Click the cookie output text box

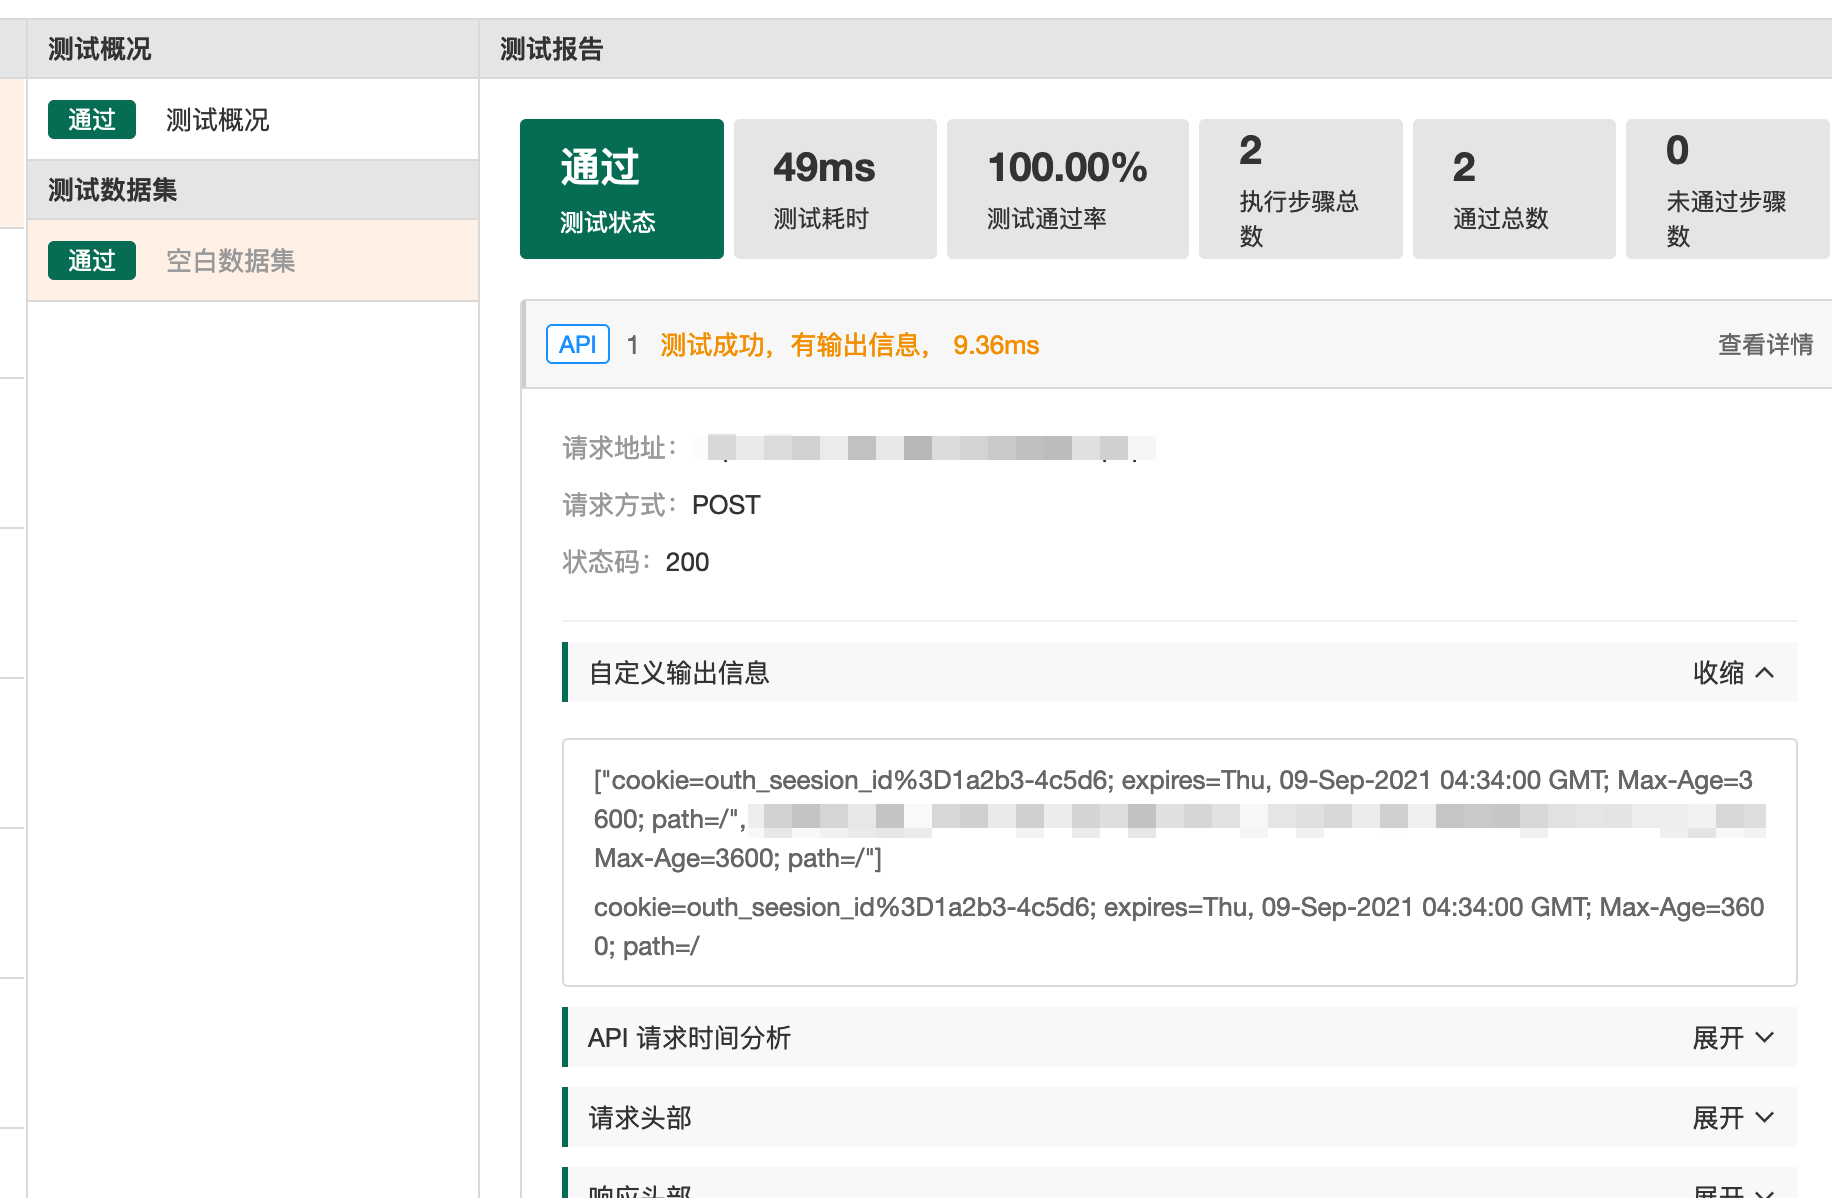tap(1179, 862)
